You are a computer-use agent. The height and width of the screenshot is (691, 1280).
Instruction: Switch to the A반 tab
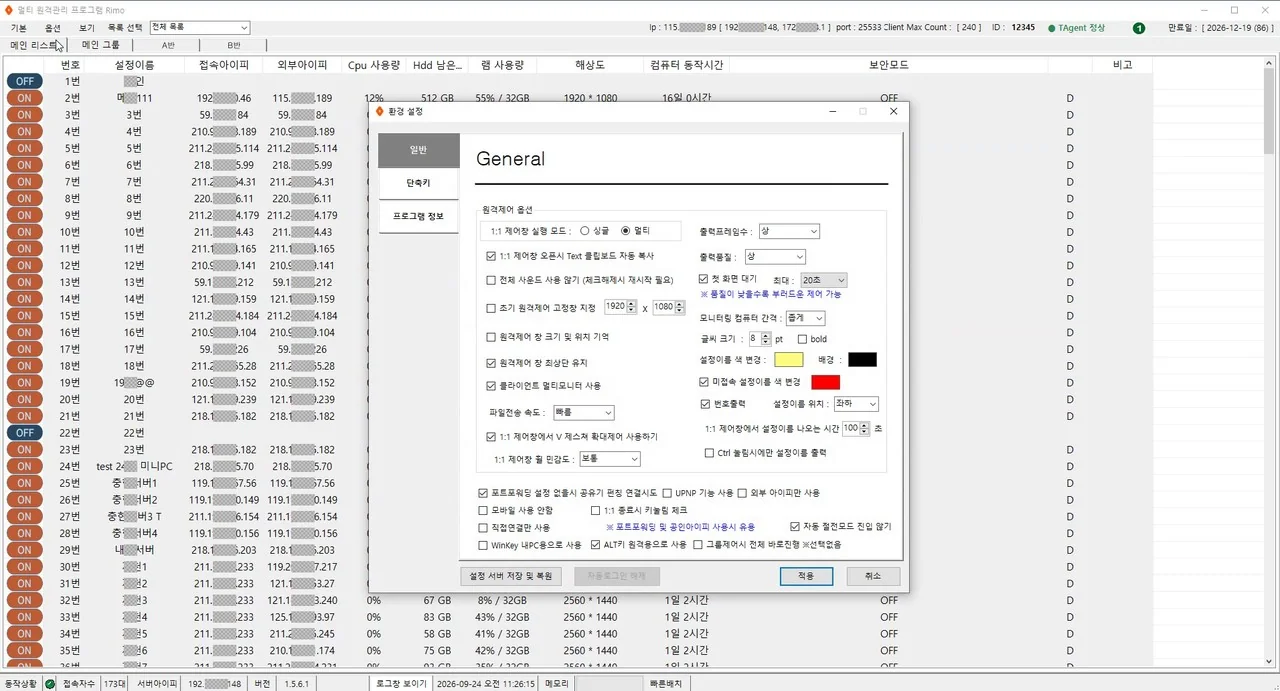[168, 45]
